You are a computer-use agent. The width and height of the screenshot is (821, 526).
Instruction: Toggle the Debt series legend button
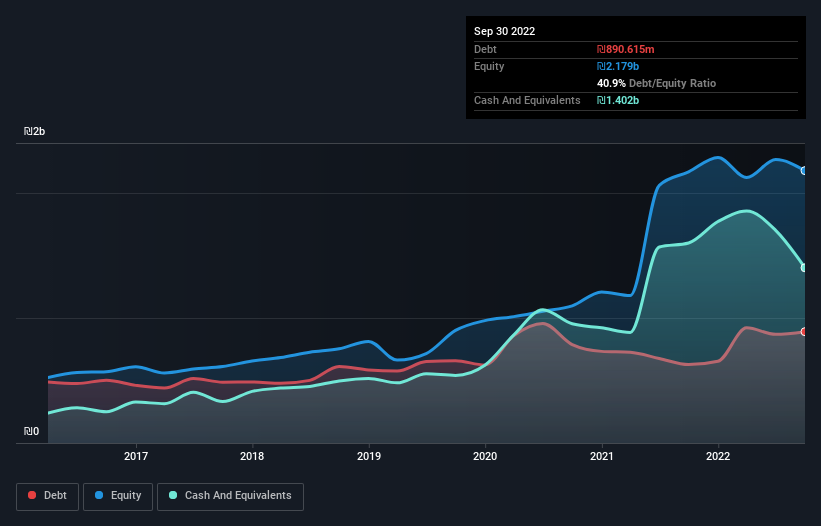coord(47,496)
